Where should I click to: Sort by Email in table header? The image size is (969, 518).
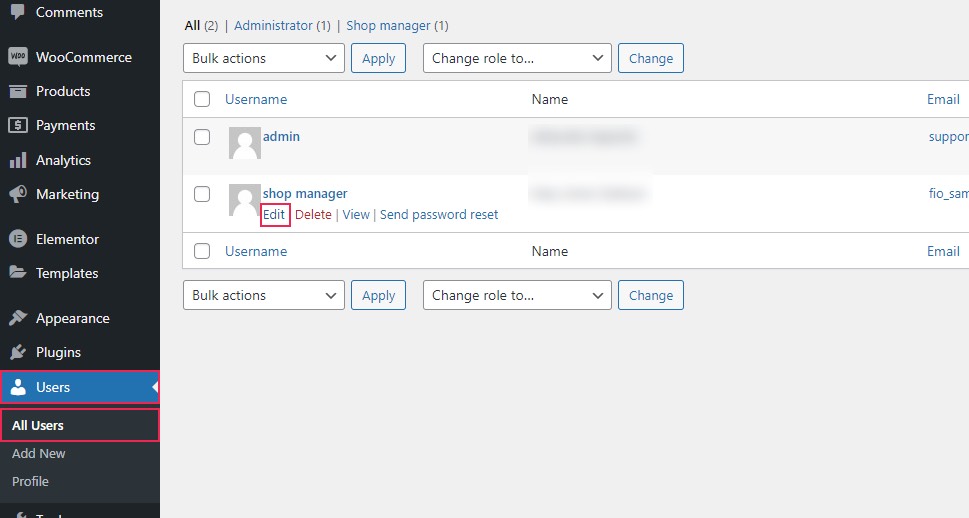pos(943,99)
